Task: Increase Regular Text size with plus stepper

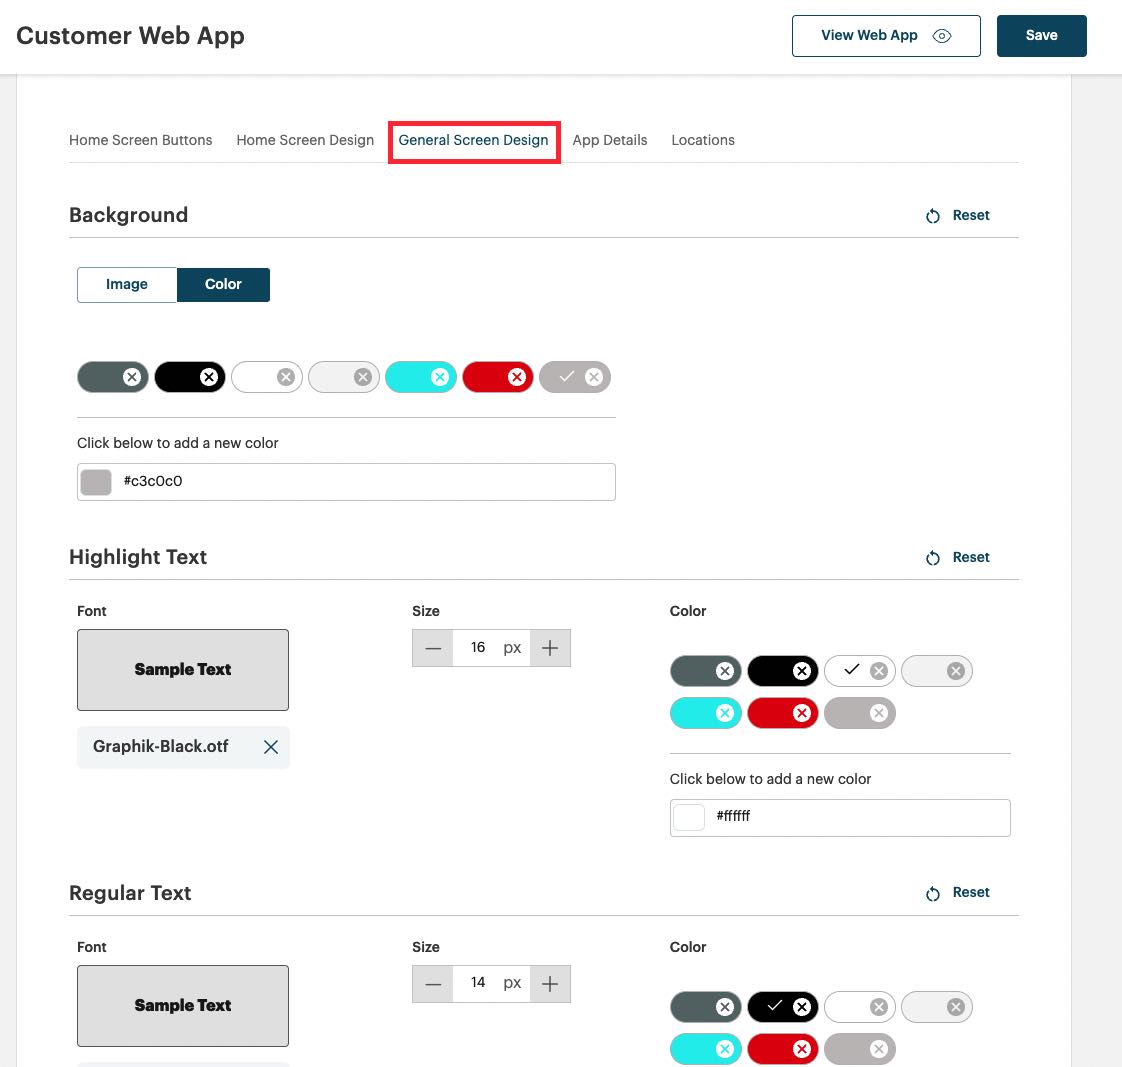Action: (549, 984)
